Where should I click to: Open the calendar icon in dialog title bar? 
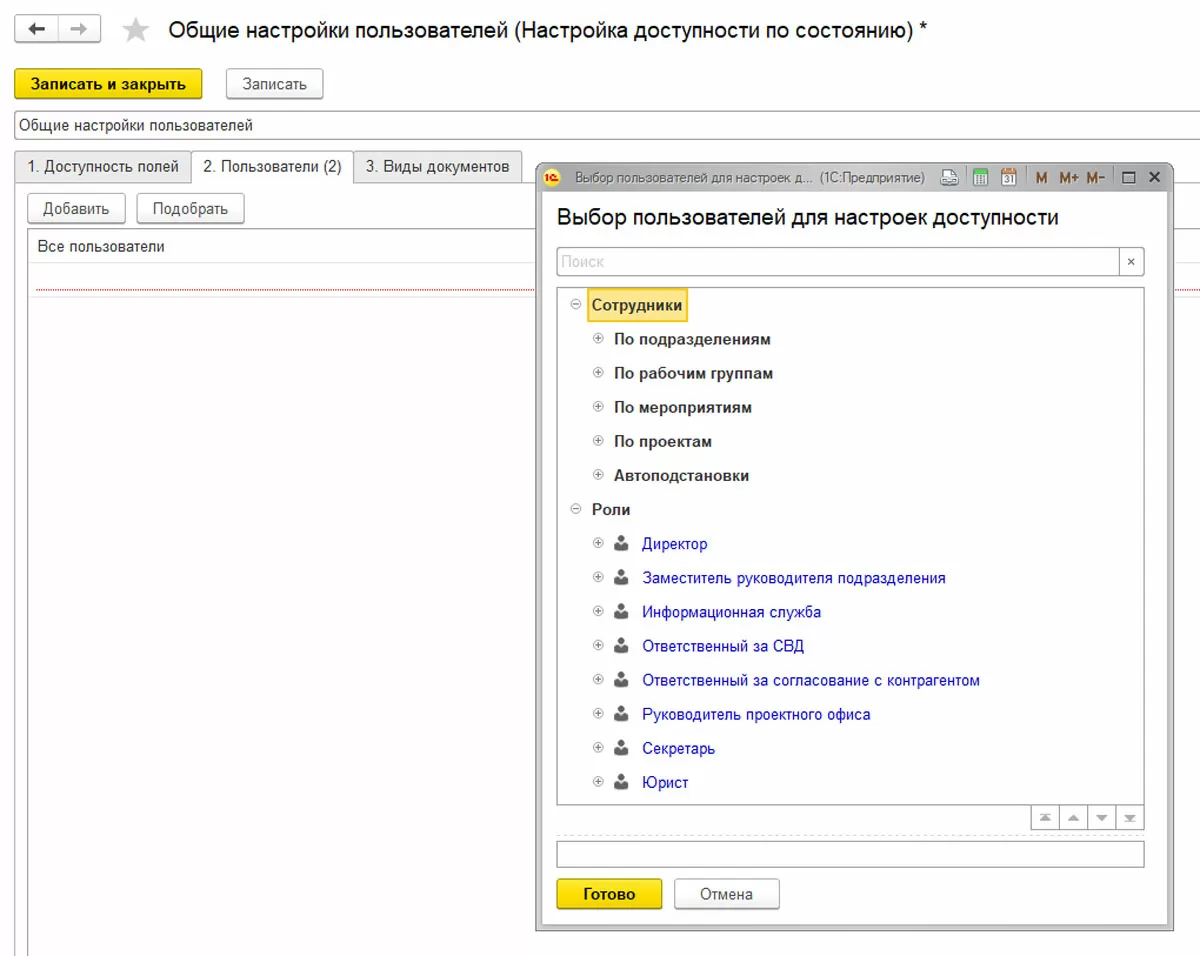click(1009, 177)
